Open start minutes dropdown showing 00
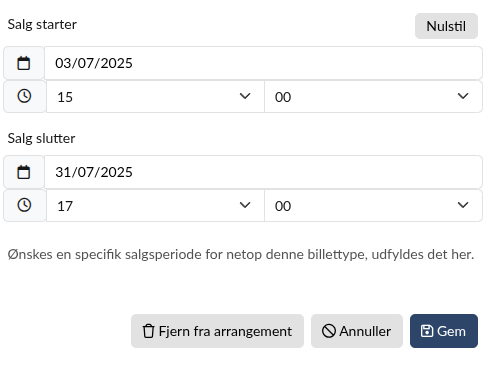 [373, 97]
